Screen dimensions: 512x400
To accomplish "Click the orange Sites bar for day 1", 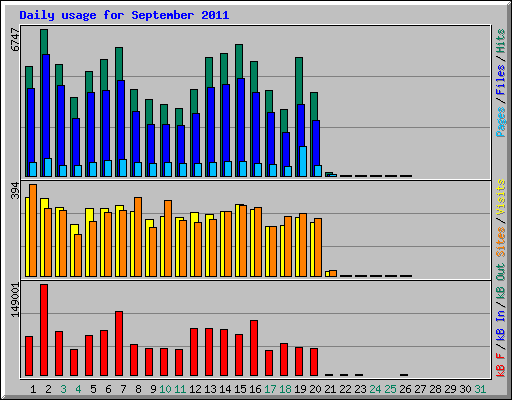I will 33,230.
